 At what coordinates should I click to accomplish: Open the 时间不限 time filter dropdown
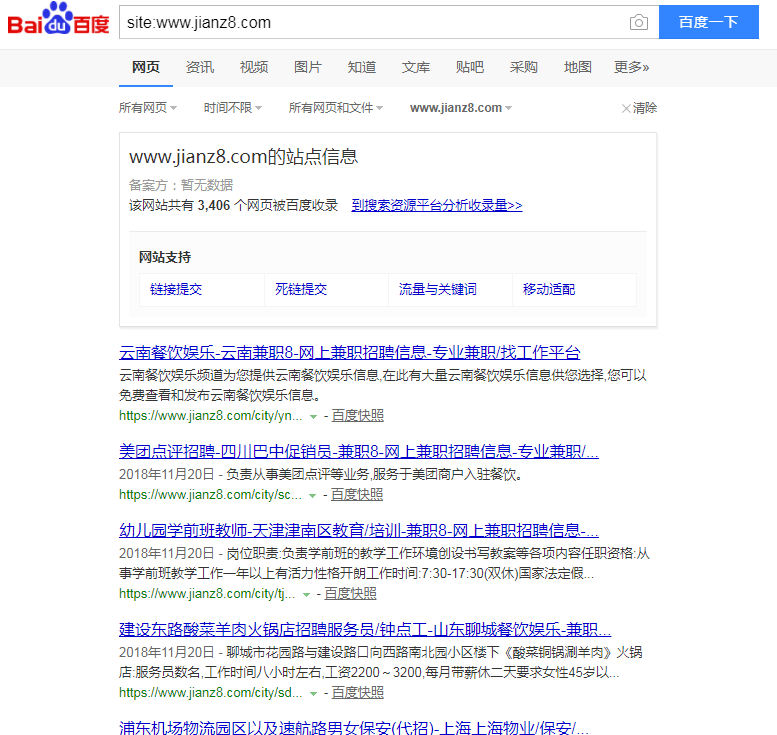coord(233,108)
